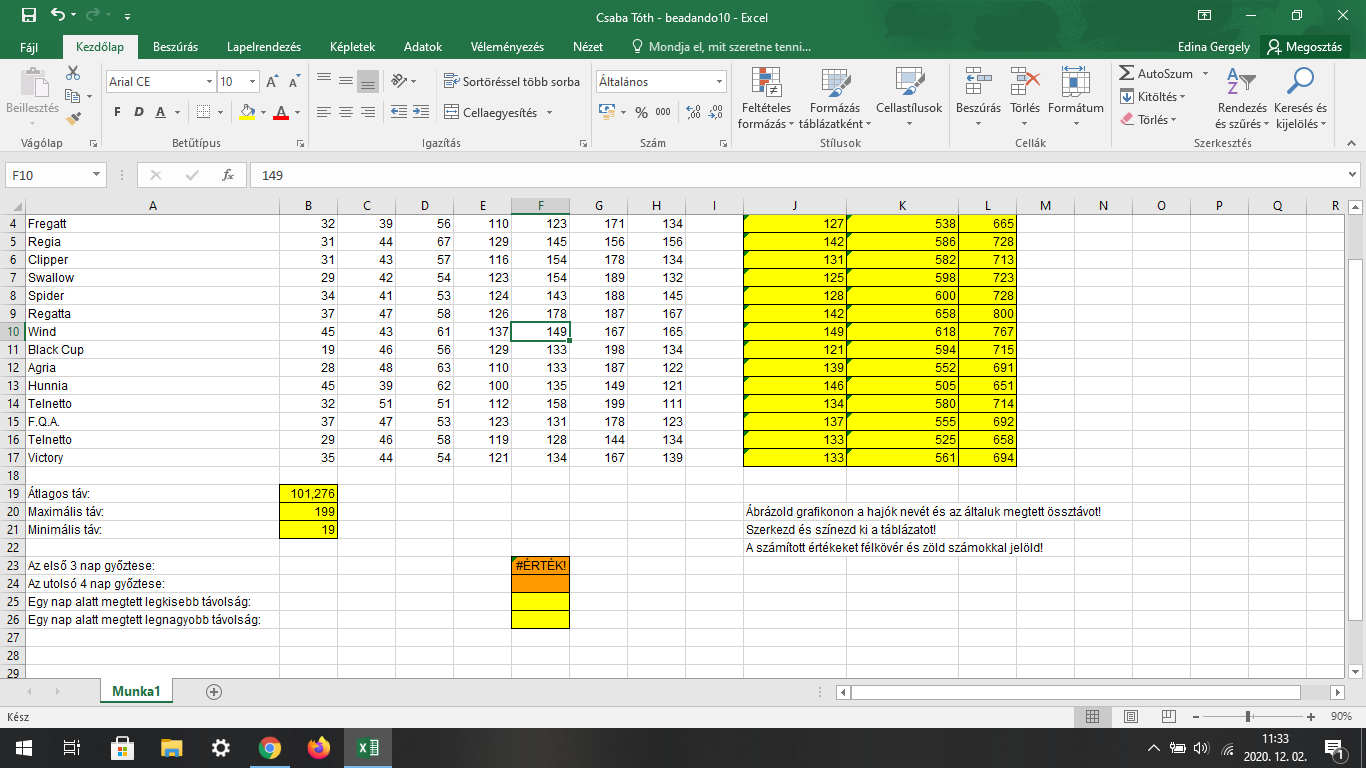Image resolution: width=1366 pixels, height=768 pixels.
Task: Open the font name Arial CE dropdown
Action: pyautogui.click(x=209, y=82)
